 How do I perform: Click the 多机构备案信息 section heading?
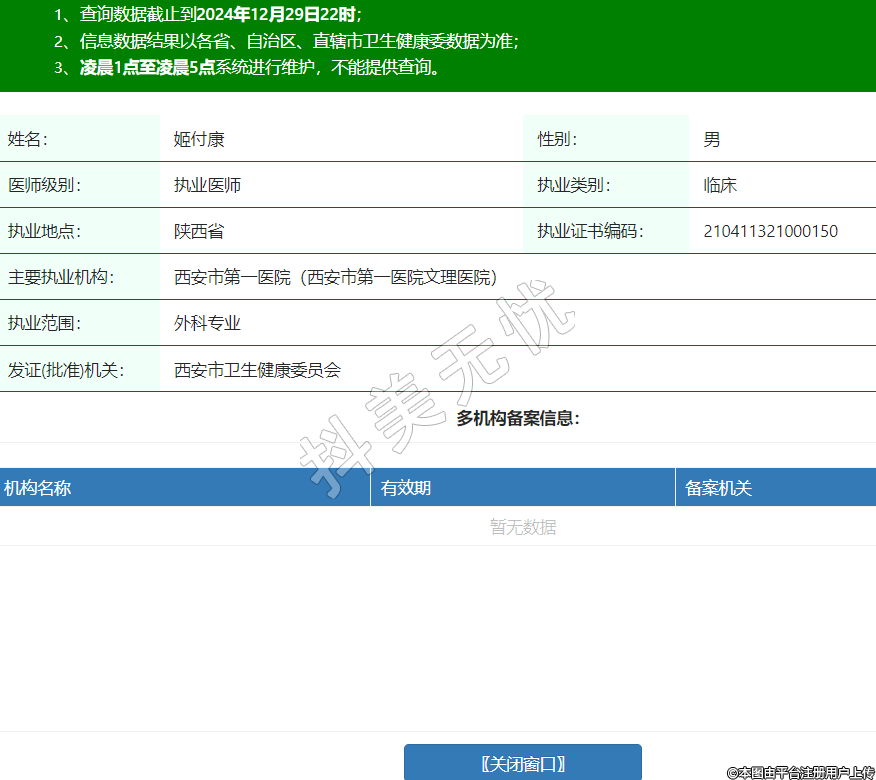pyautogui.click(x=518, y=418)
